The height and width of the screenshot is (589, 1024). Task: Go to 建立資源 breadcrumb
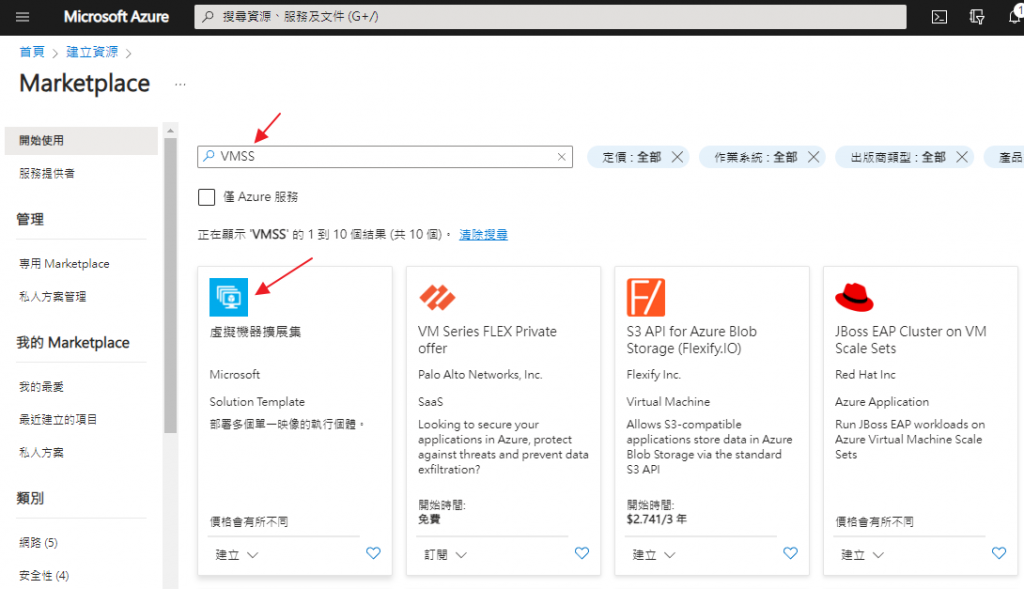click(92, 52)
